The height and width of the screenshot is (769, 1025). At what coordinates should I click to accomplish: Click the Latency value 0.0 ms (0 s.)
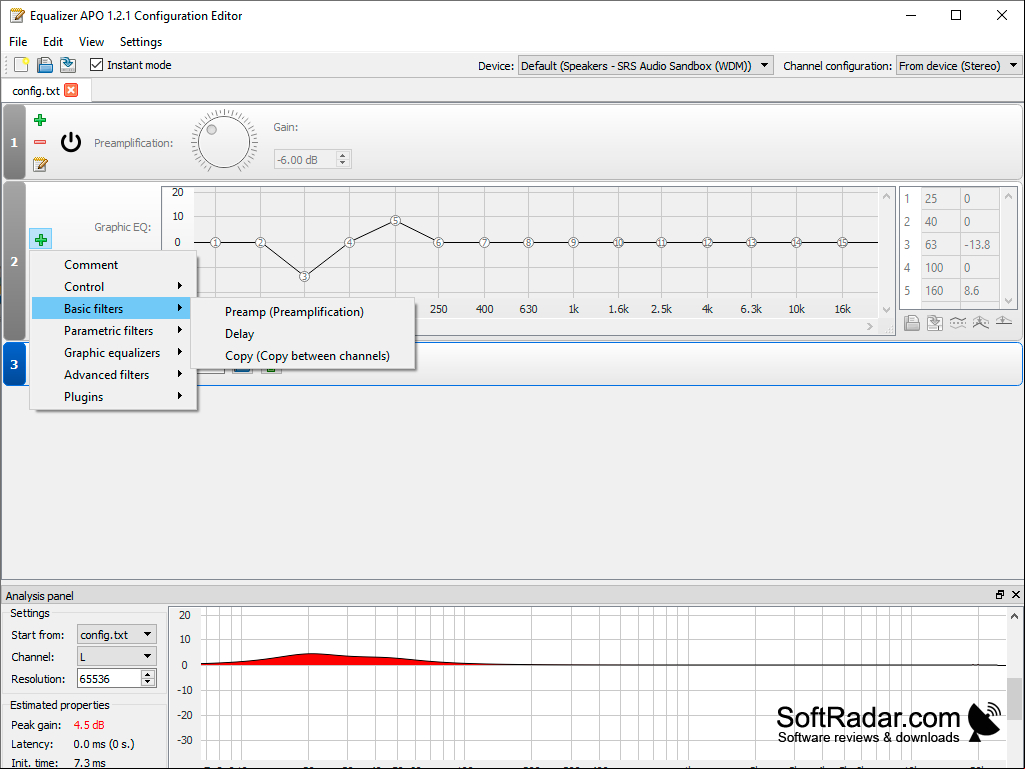(x=104, y=743)
